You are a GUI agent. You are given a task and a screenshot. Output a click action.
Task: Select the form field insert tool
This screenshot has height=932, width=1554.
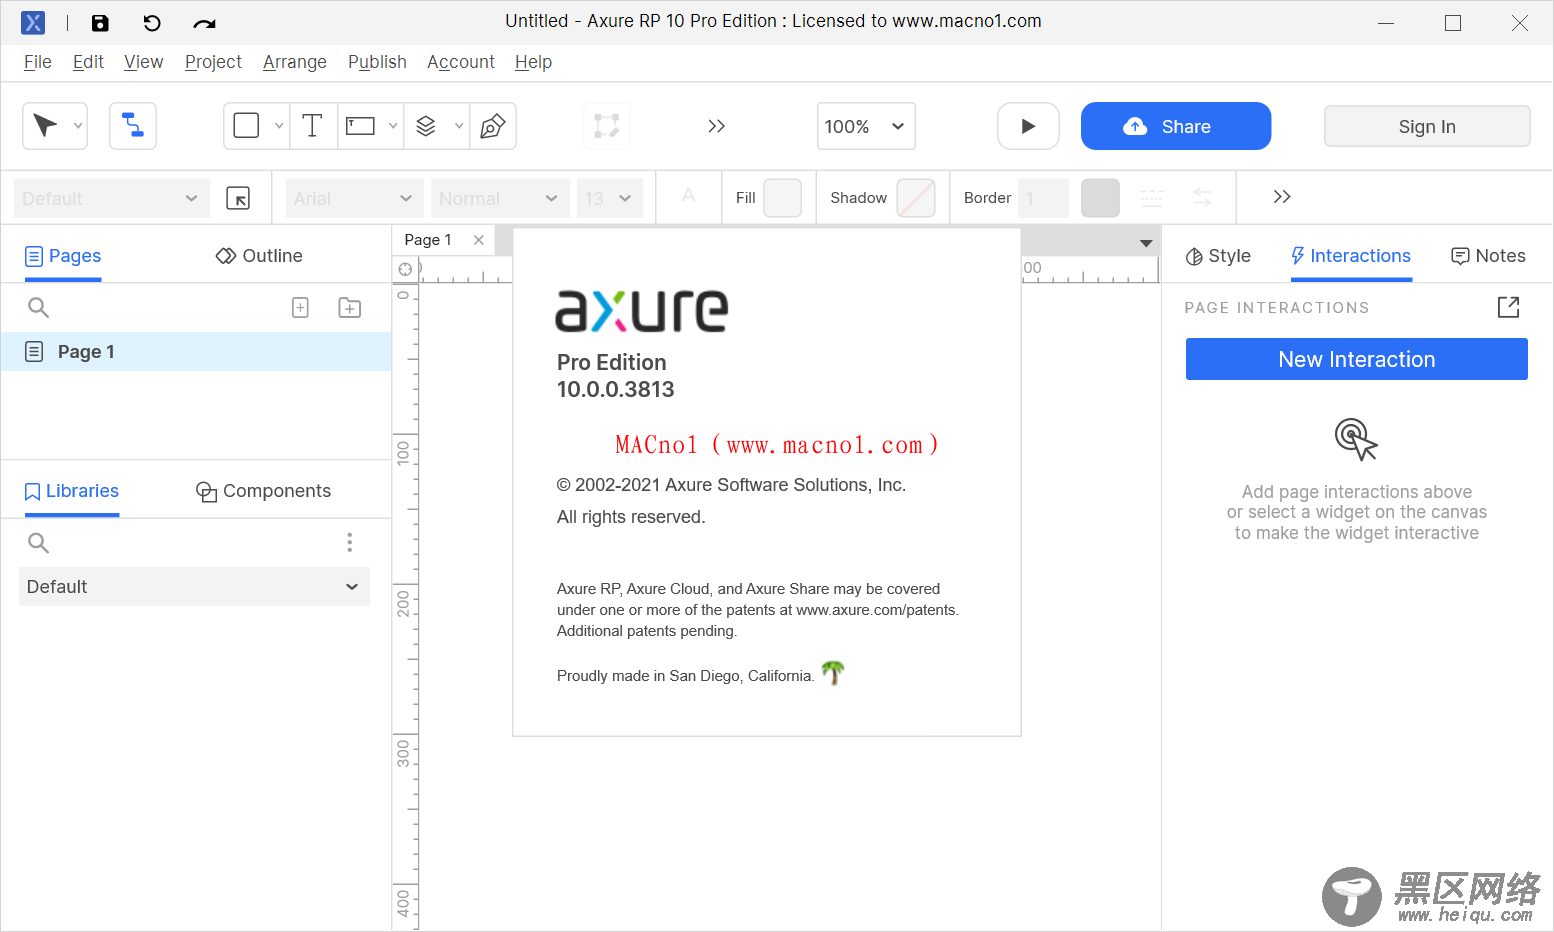[x=360, y=126]
